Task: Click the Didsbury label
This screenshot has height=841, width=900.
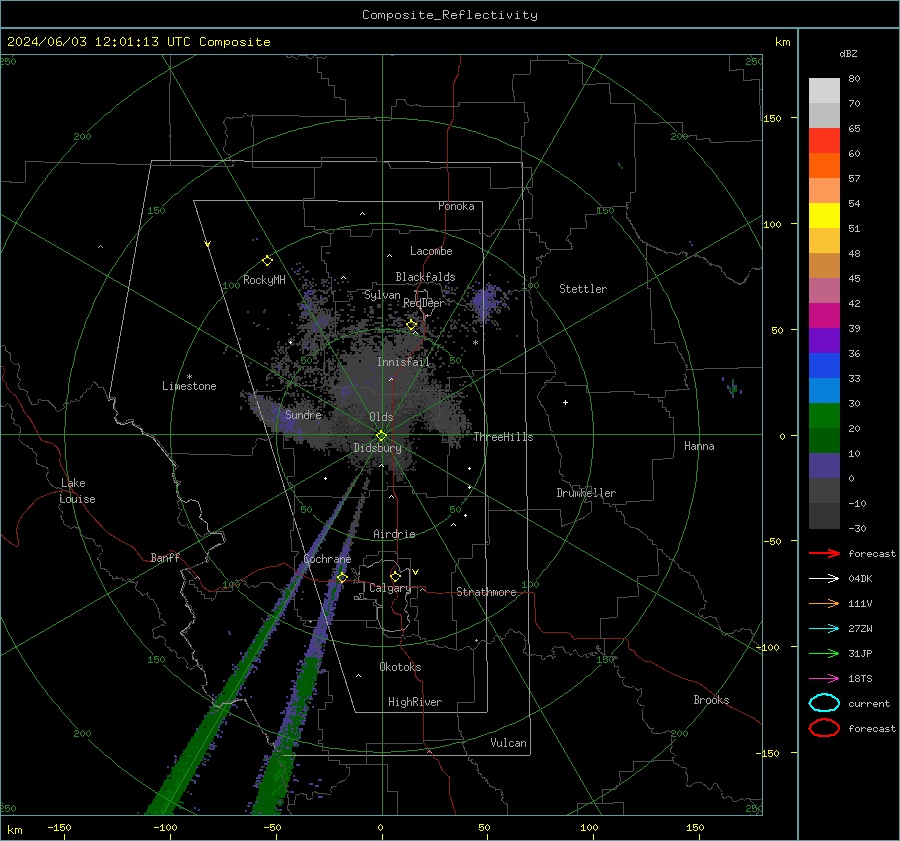Action: pyautogui.click(x=377, y=448)
